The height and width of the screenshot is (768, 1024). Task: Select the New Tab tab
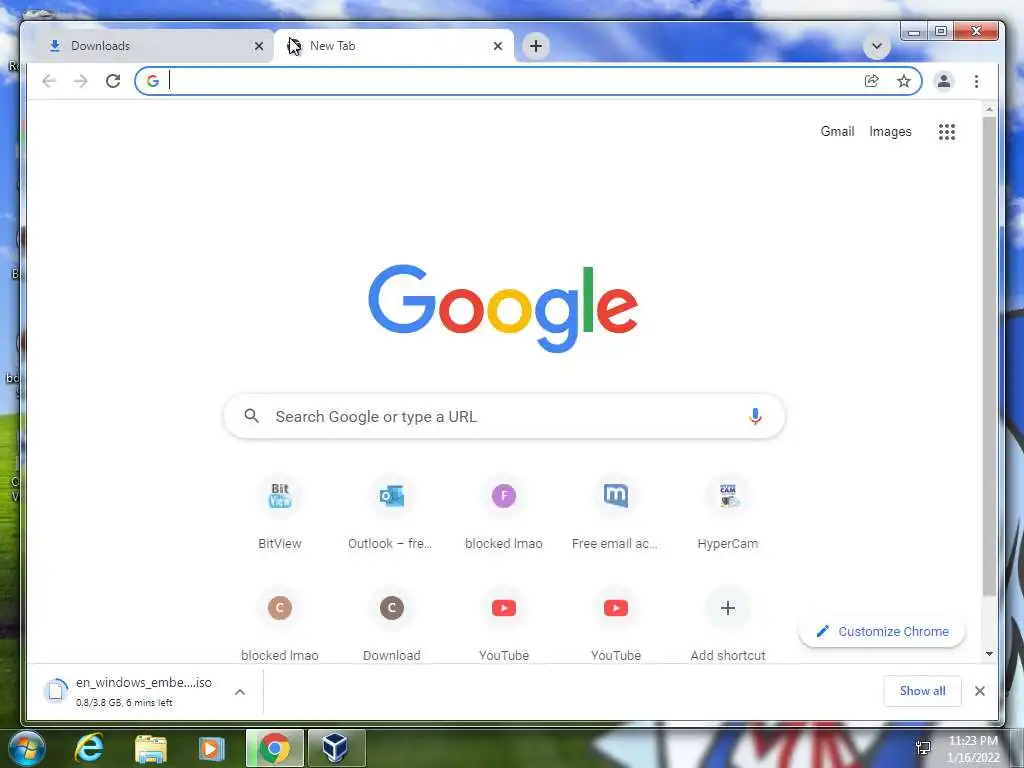(393, 46)
